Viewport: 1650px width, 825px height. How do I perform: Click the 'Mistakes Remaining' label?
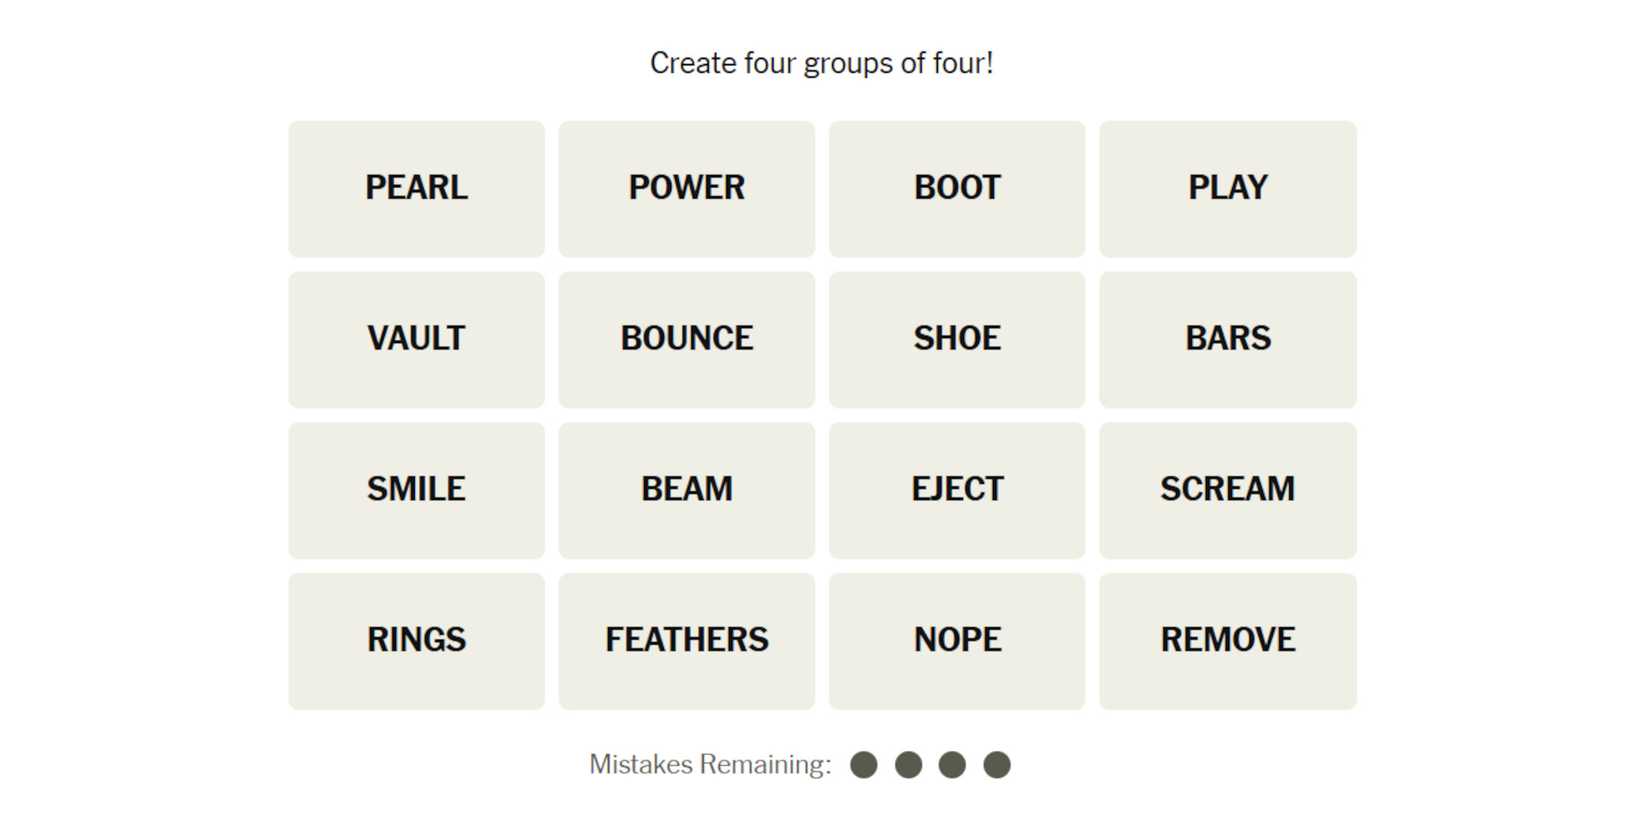pos(710,765)
